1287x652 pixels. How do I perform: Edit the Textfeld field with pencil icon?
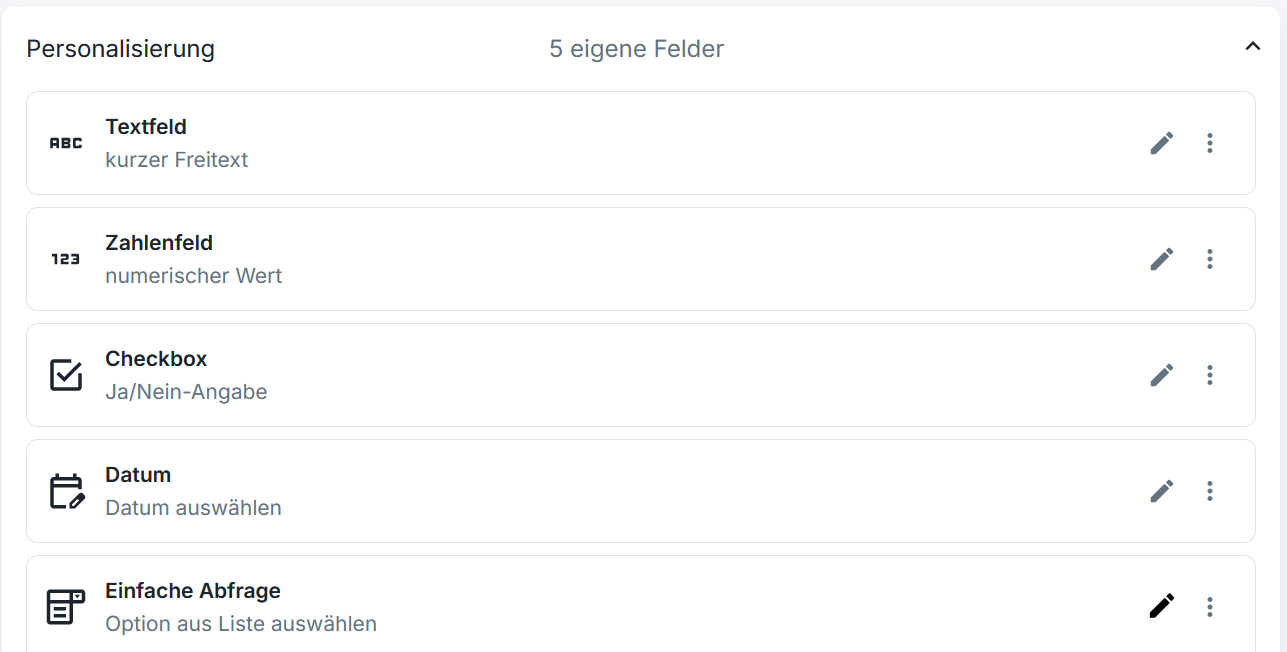click(1161, 143)
